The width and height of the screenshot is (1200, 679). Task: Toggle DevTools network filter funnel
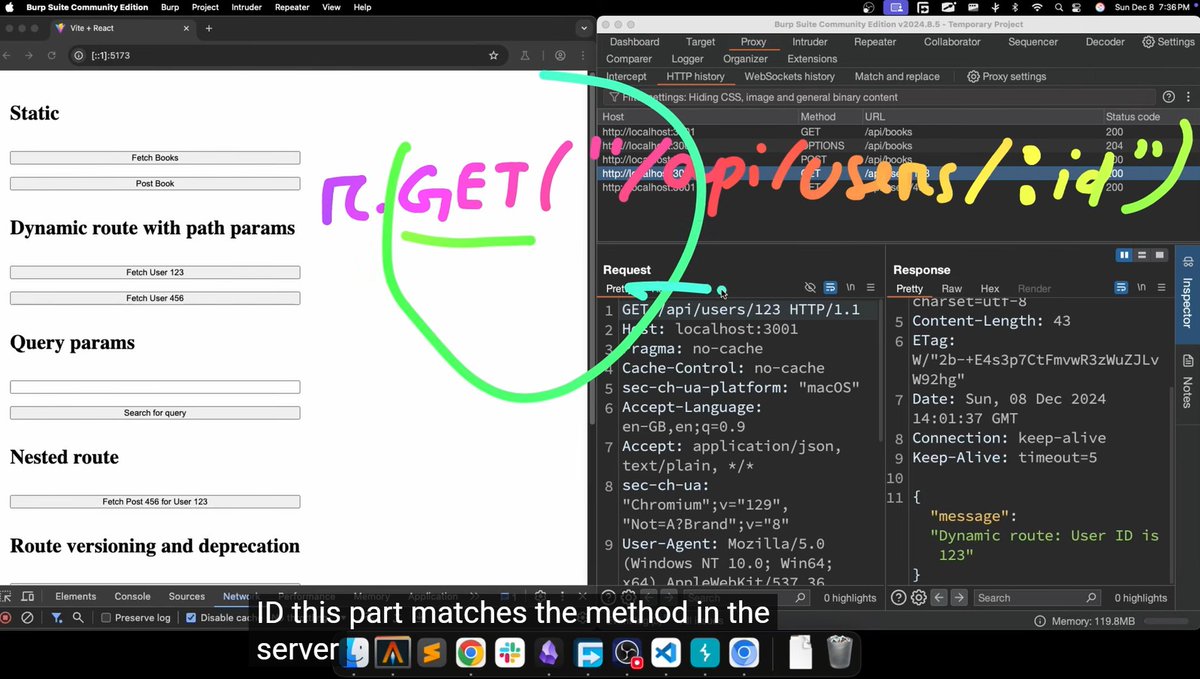point(57,618)
